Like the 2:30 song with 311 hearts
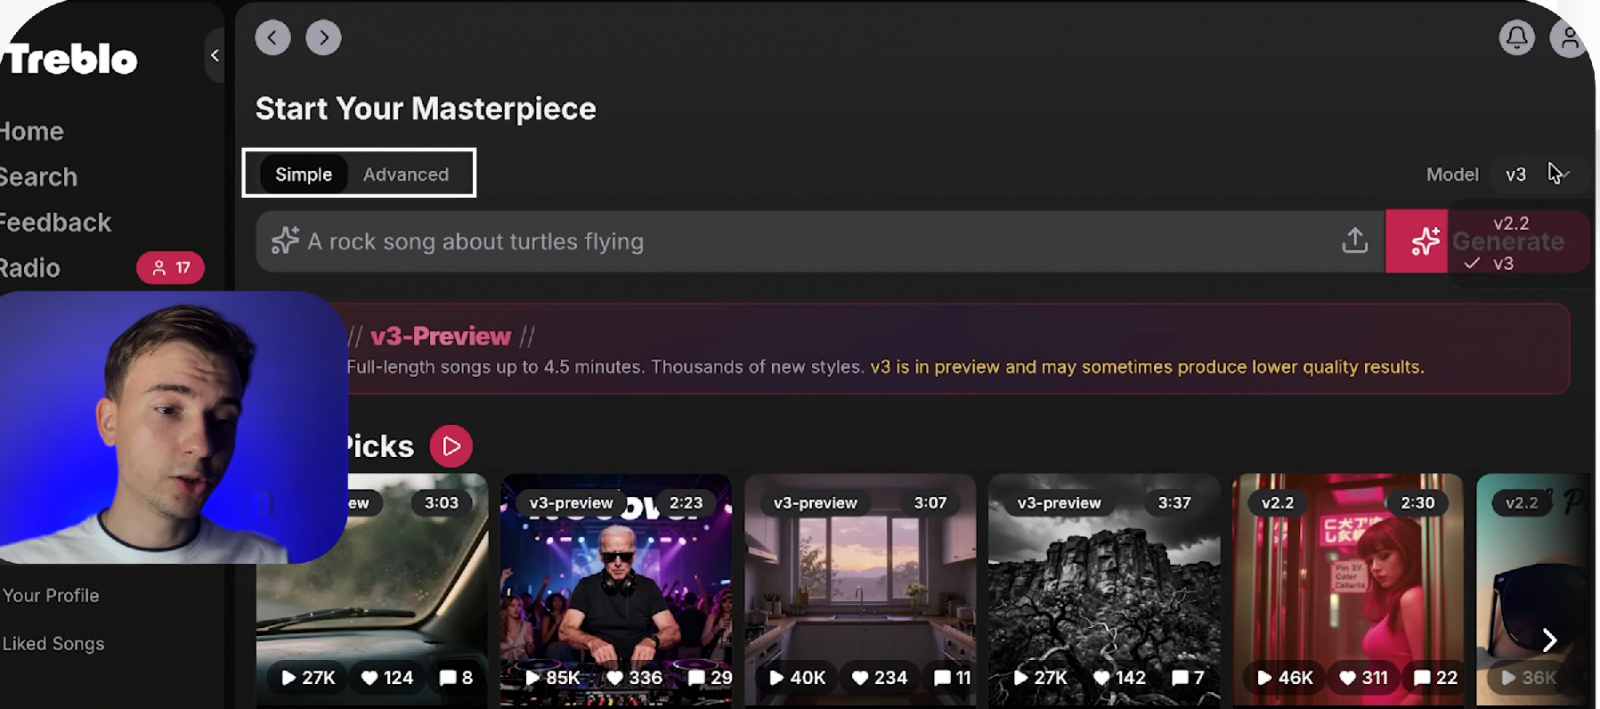1600x709 pixels. (1364, 677)
